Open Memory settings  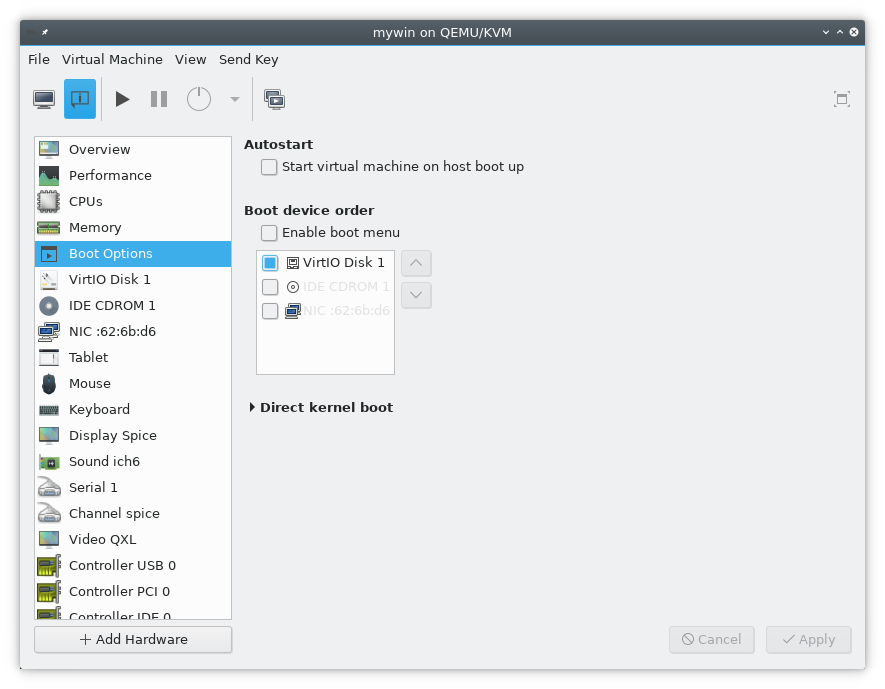point(133,227)
